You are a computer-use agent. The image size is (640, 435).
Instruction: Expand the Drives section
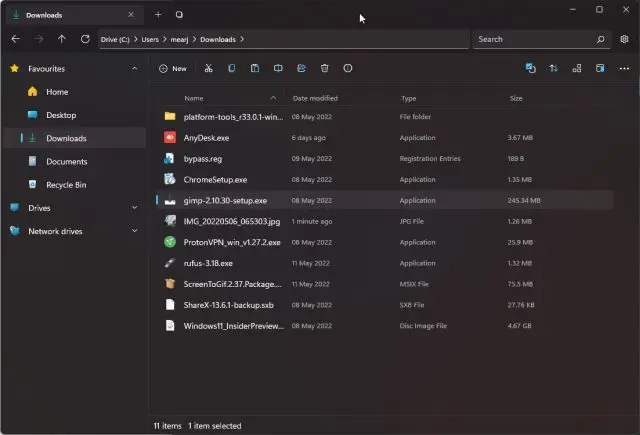tap(135, 208)
